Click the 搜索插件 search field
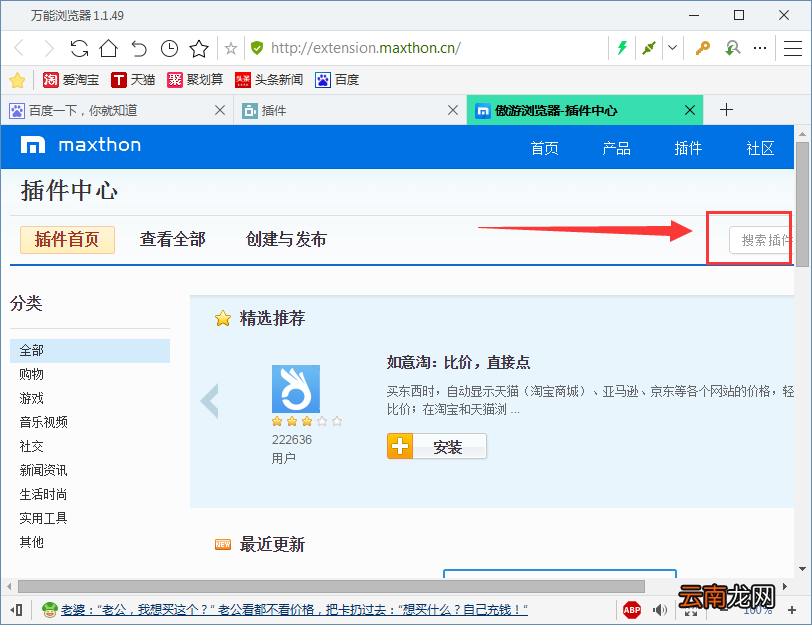 761,240
